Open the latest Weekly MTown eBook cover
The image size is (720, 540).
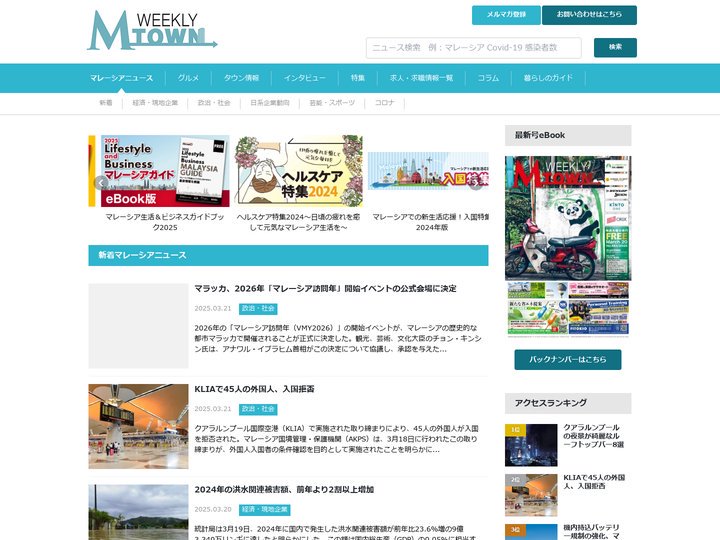click(x=568, y=247)
